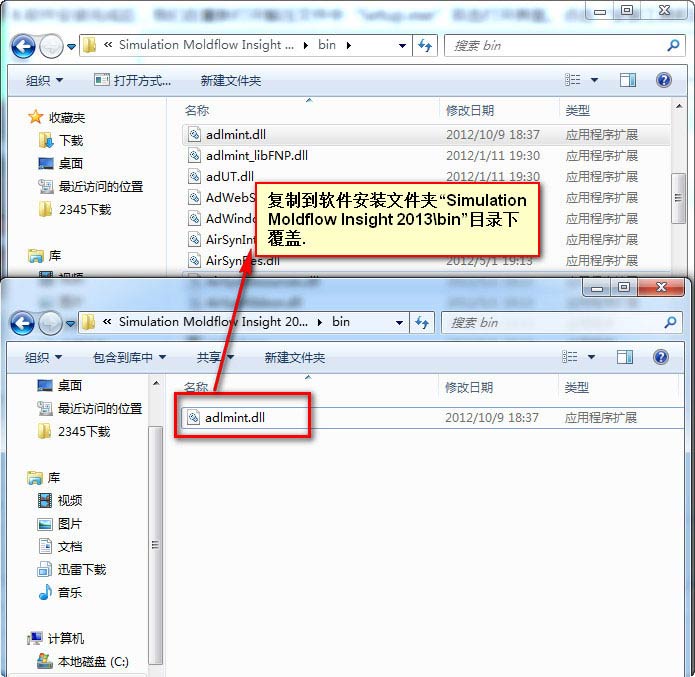Open 组织 menu in upper window
695x677 pixels.
pyautogui.click(x=44, y=81)
